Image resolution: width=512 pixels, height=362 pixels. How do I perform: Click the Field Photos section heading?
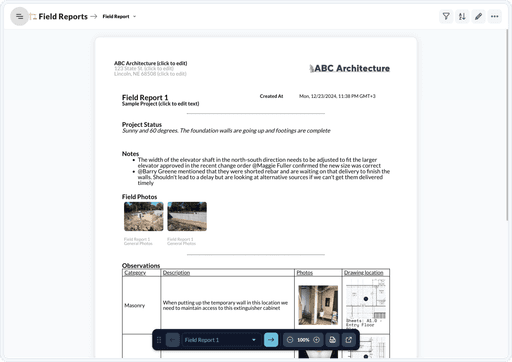(x=139, y=197)
